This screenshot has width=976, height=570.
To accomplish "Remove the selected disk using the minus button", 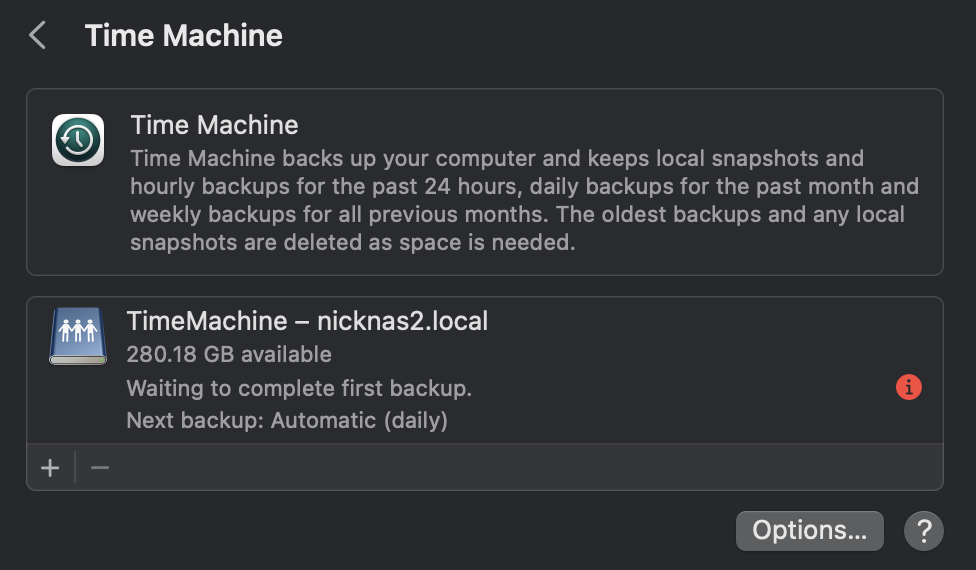I will [x=100, y=467].
